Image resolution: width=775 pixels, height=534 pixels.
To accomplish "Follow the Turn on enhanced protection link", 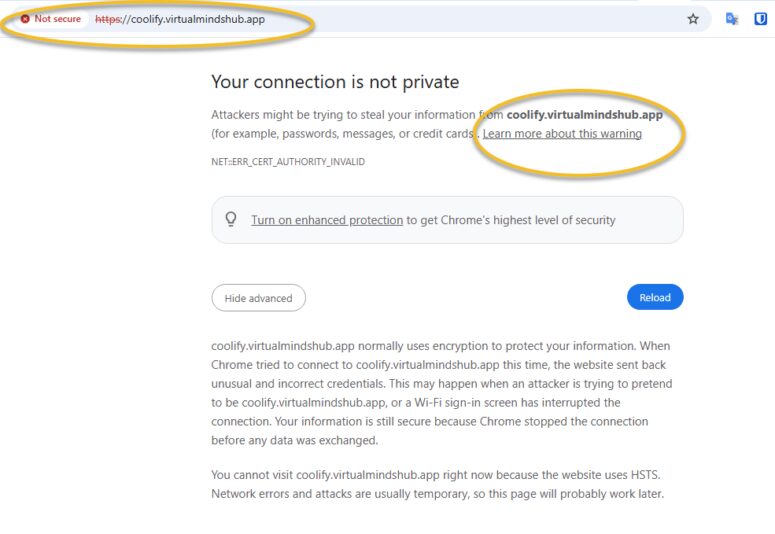I will [x=327, y=220].
